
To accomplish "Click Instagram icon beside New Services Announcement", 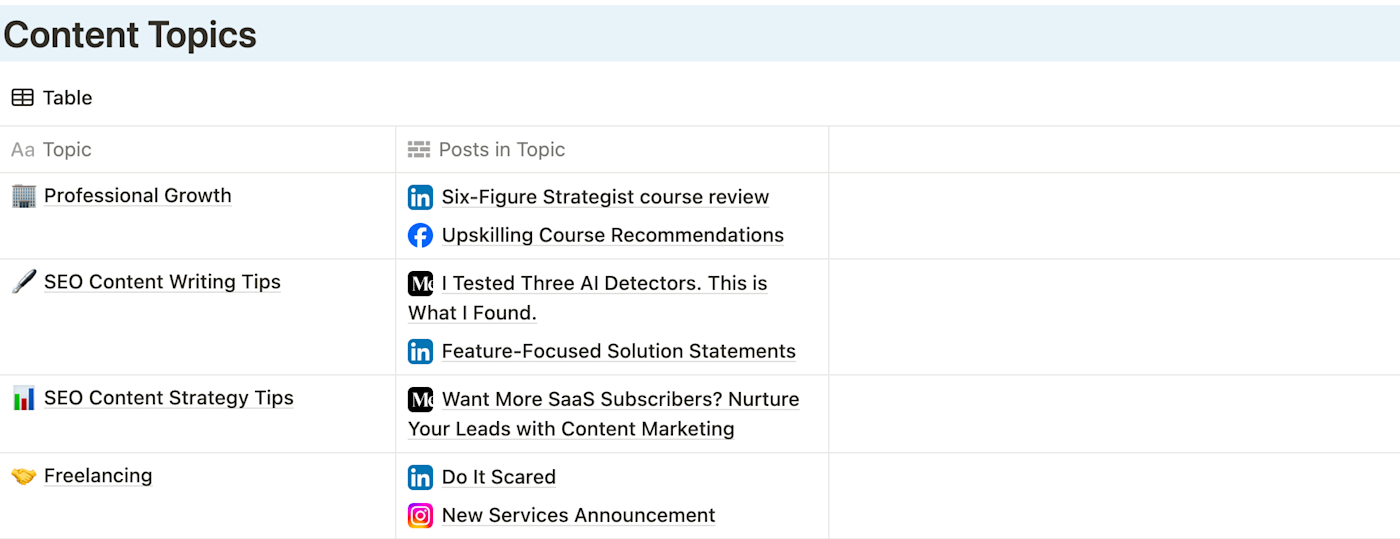I will (x=420, y=516).
